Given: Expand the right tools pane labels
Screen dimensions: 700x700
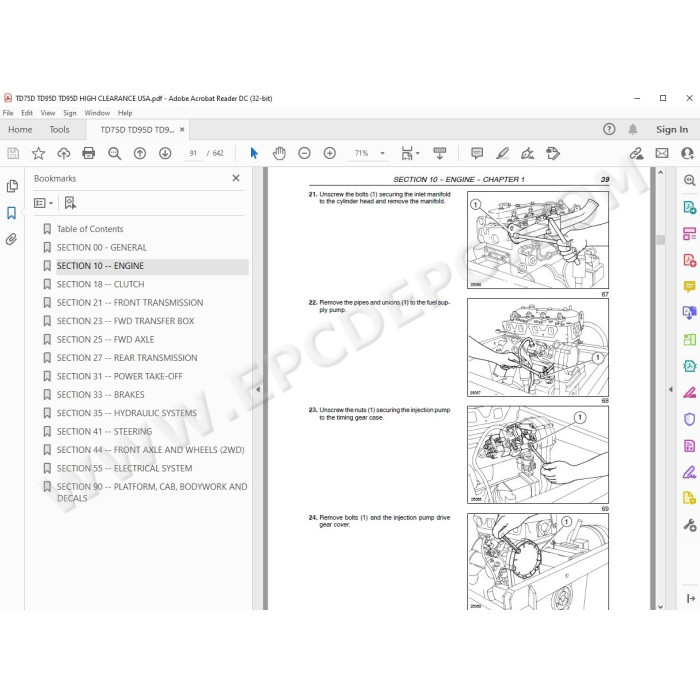Looking at the screenshot, I should coord(690,598).
